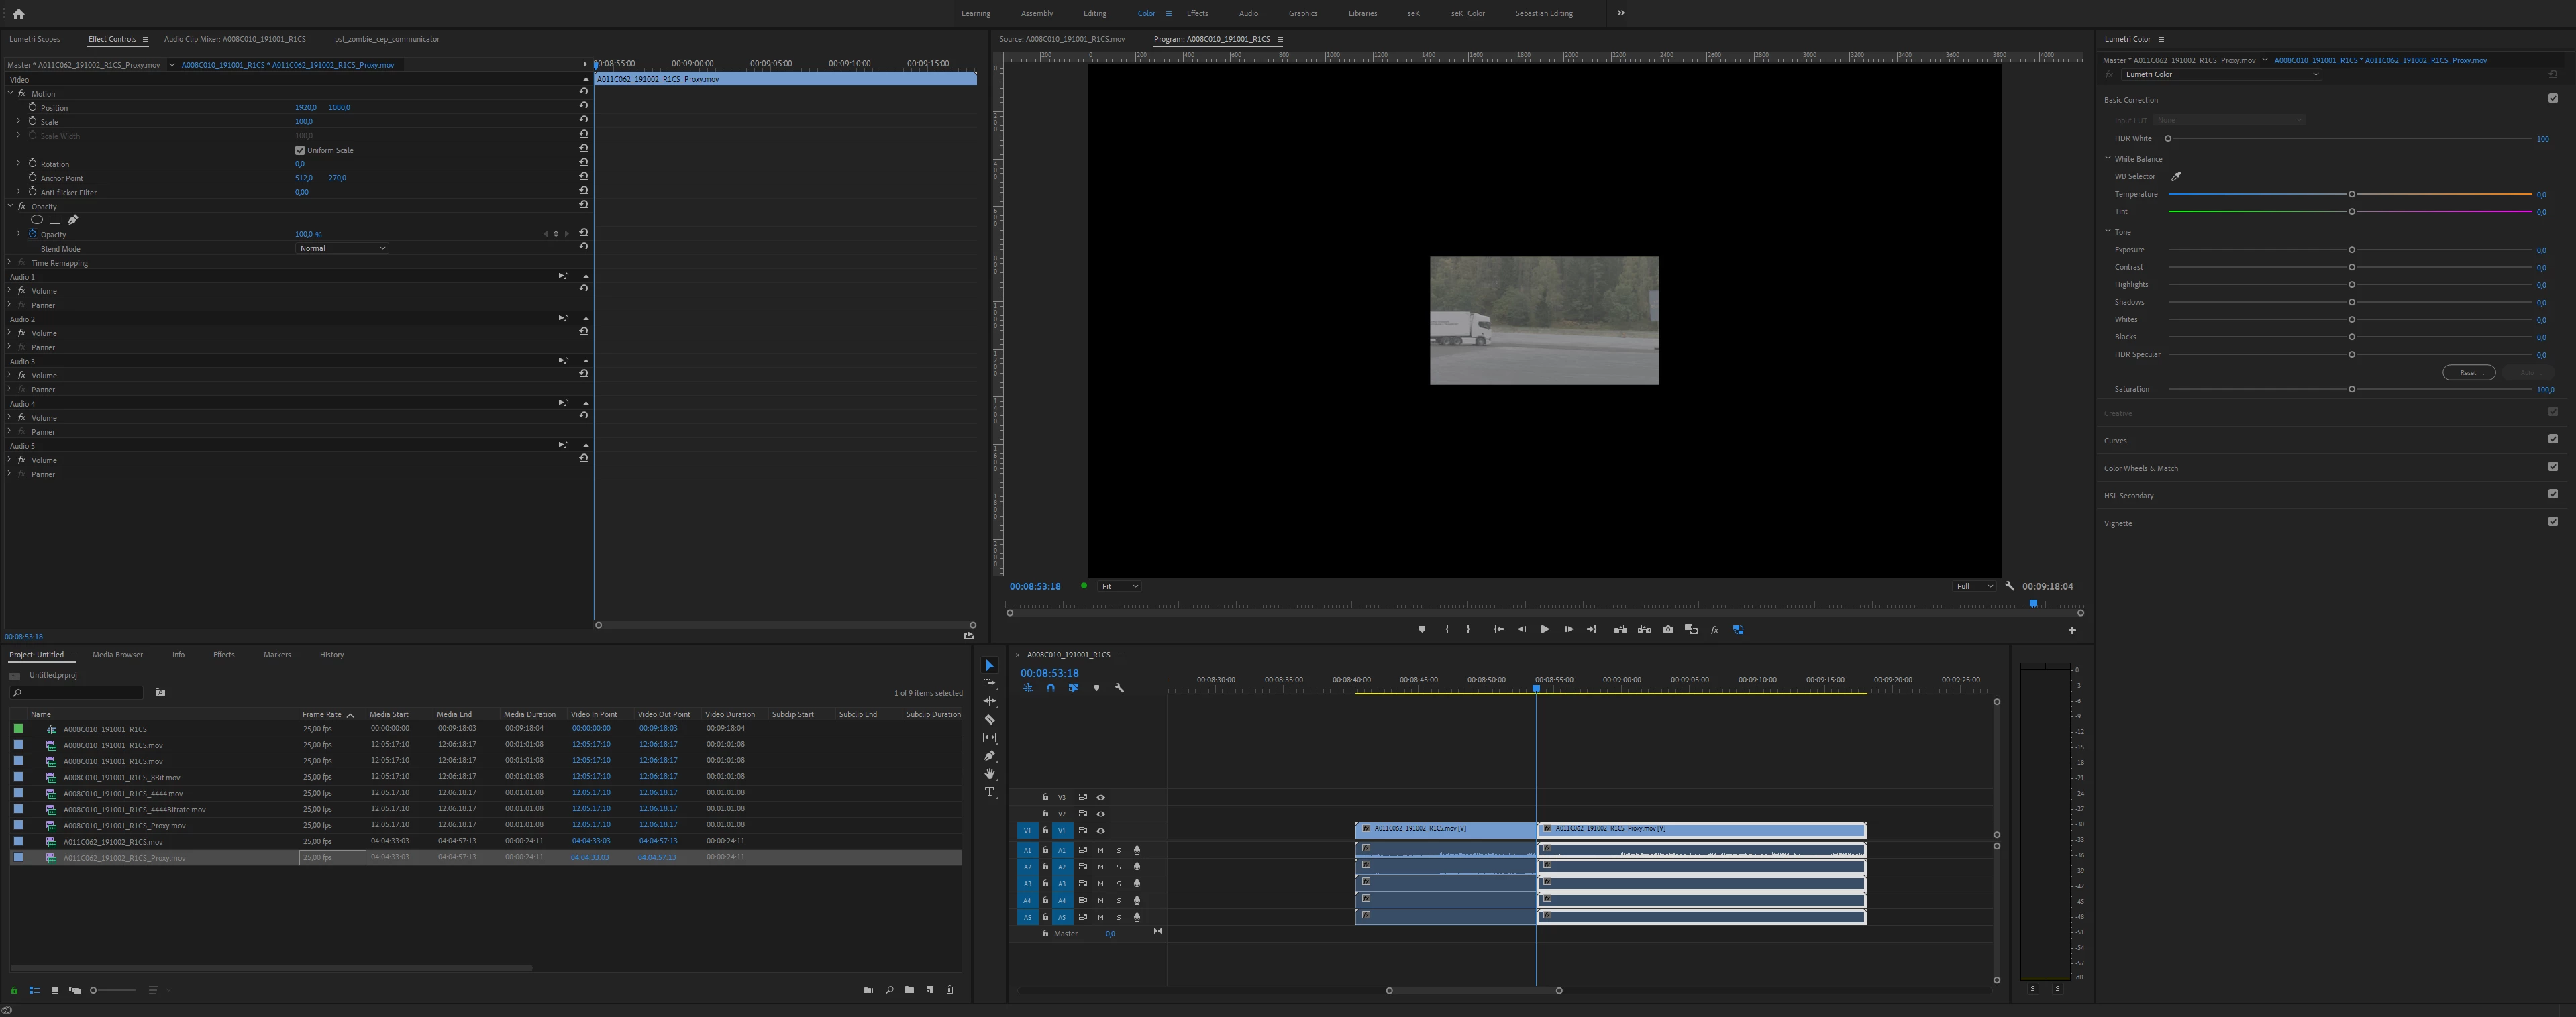The height and width of the screenshot is (1017, 2576).
Task: Select the Razor tool in toolbar
Action: coord(989,719)
